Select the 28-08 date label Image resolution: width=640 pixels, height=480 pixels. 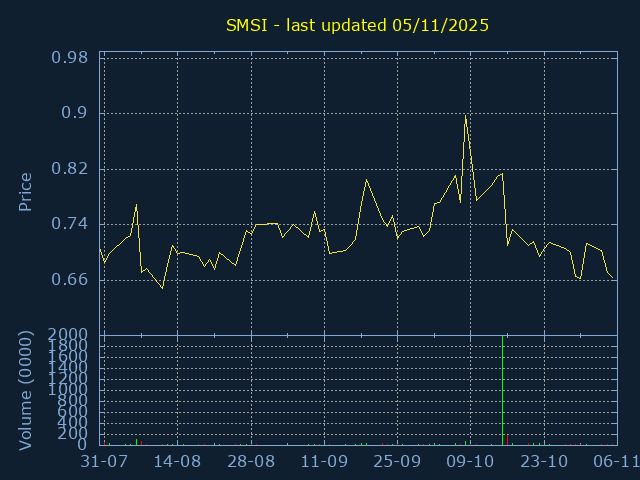pyautogui.click(x=251, y=462)
